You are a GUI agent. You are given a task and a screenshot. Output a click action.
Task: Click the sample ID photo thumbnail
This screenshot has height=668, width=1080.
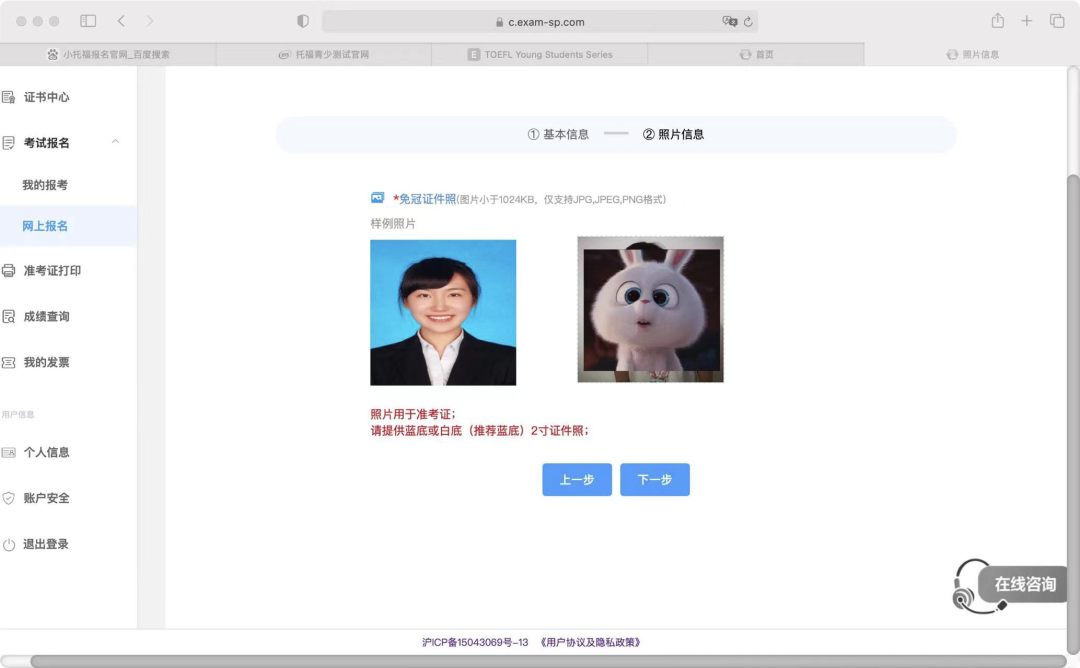(x=443, y=313)
